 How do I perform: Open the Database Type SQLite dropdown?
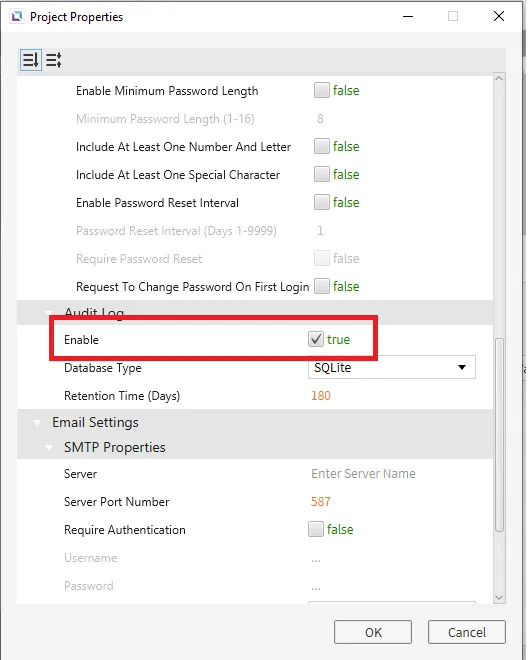tap(392, 367)
